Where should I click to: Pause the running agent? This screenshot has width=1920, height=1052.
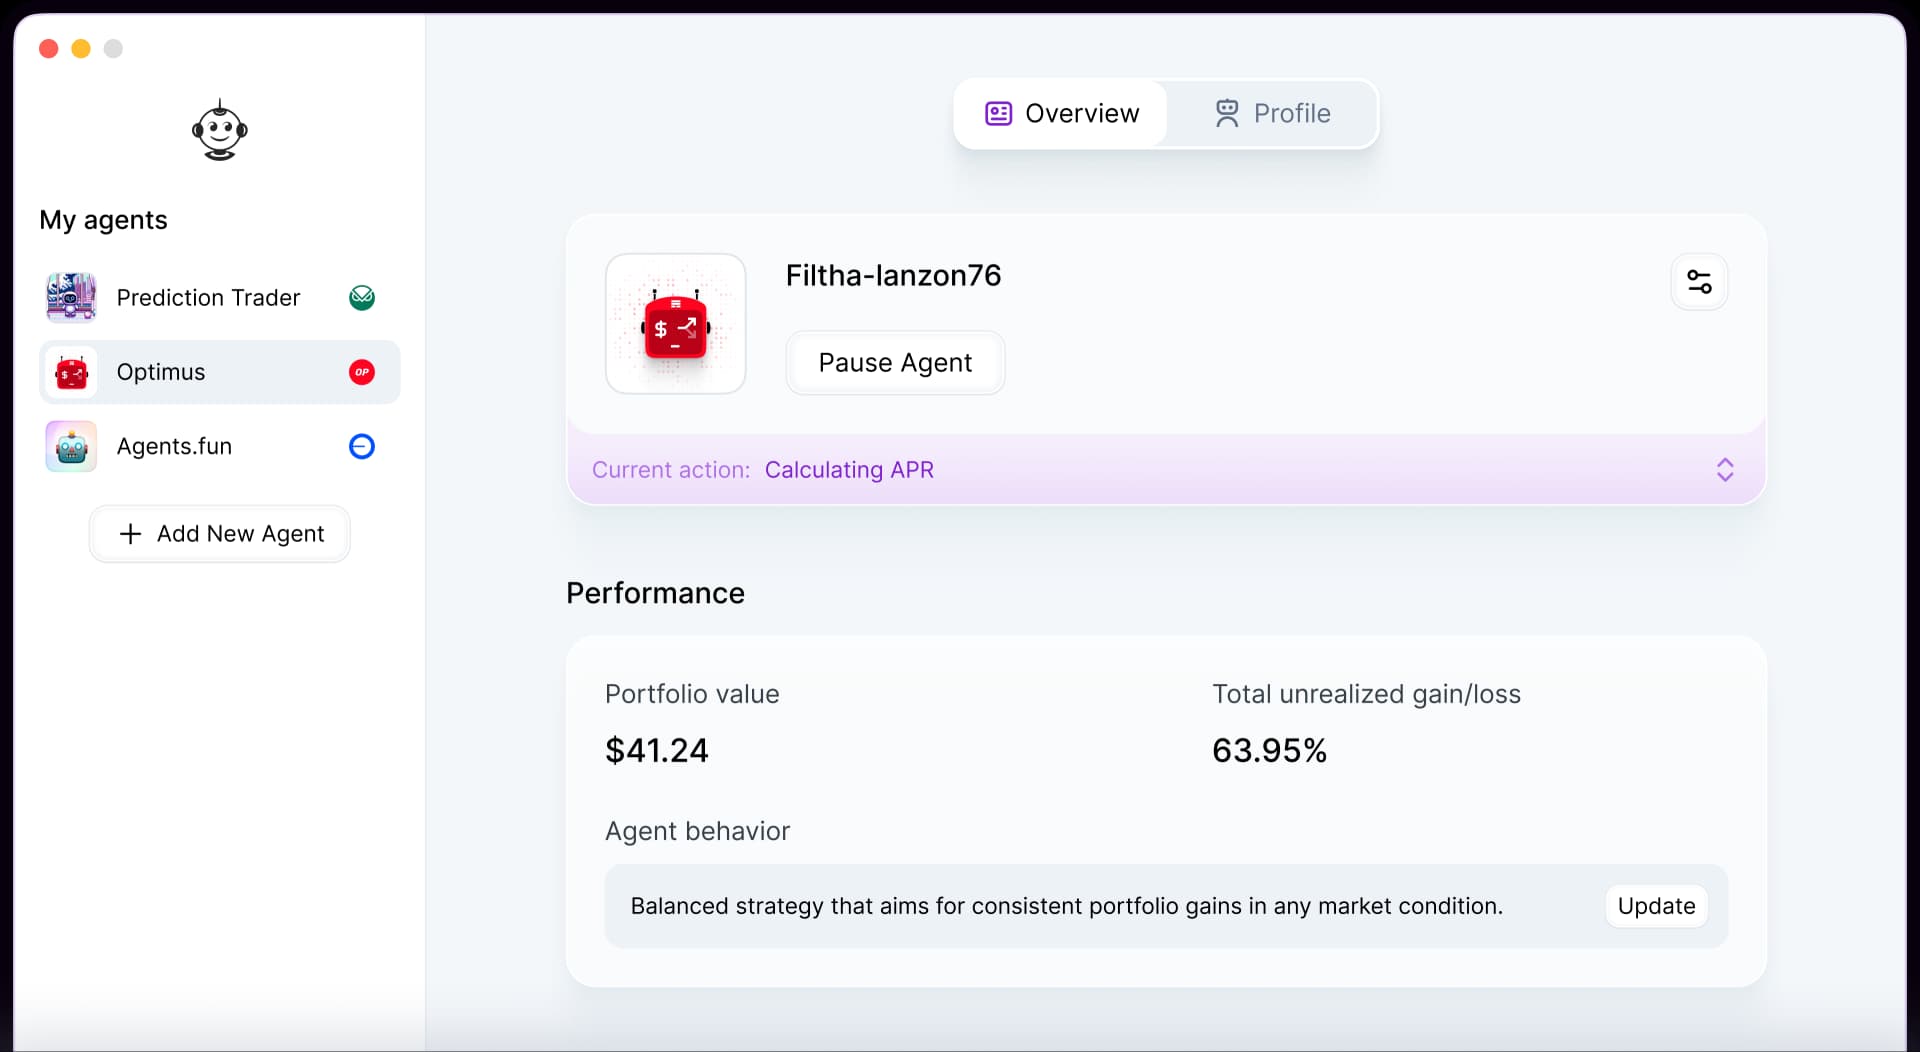tap(895, 363)
